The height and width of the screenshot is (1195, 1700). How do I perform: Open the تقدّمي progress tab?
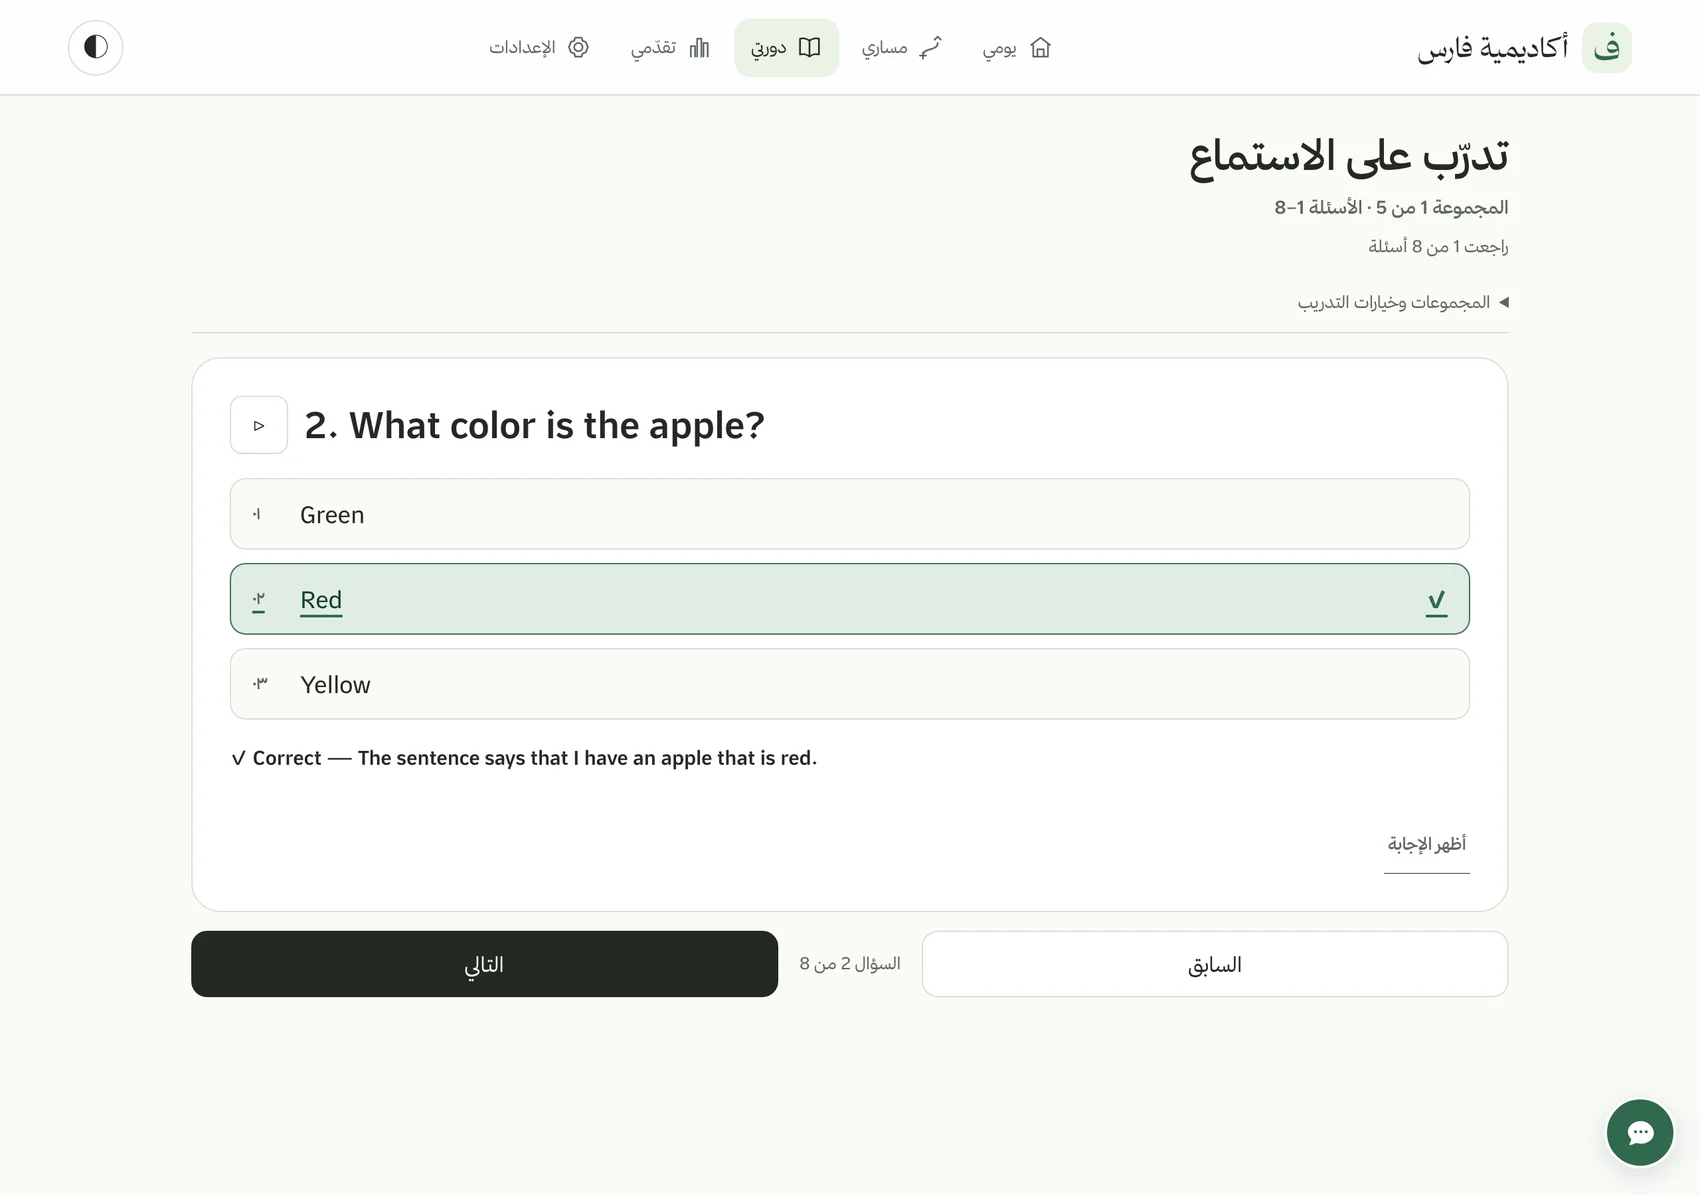(669, 47)
